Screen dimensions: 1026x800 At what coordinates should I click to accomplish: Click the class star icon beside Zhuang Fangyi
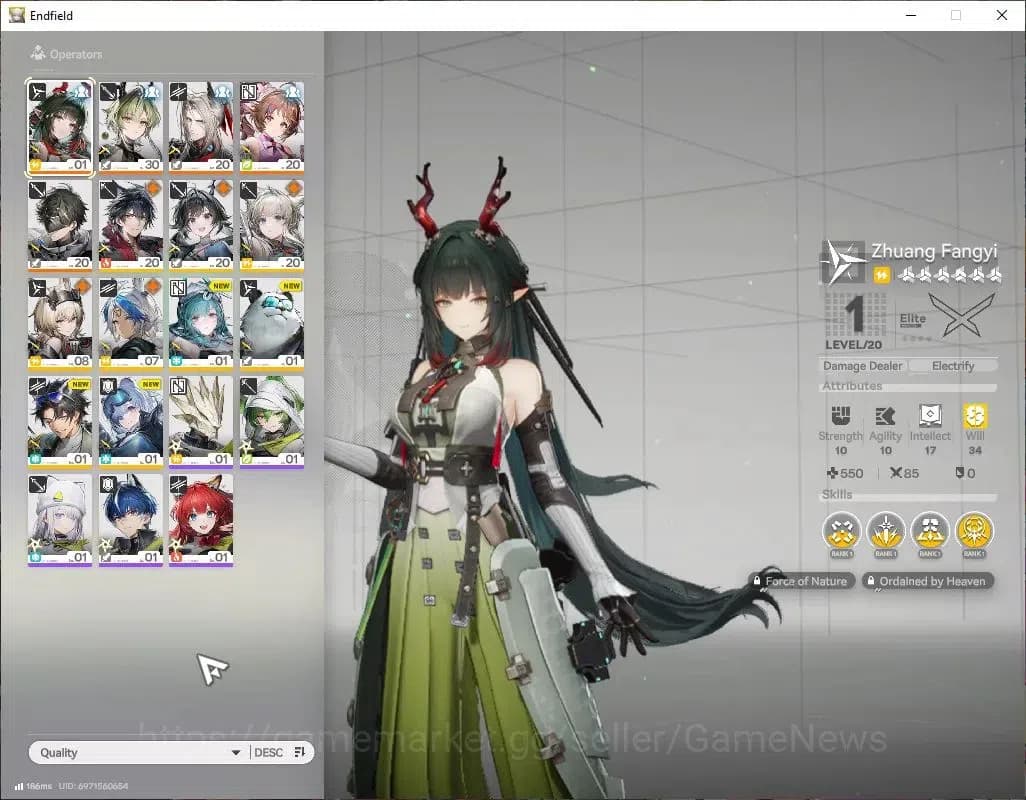843,262
